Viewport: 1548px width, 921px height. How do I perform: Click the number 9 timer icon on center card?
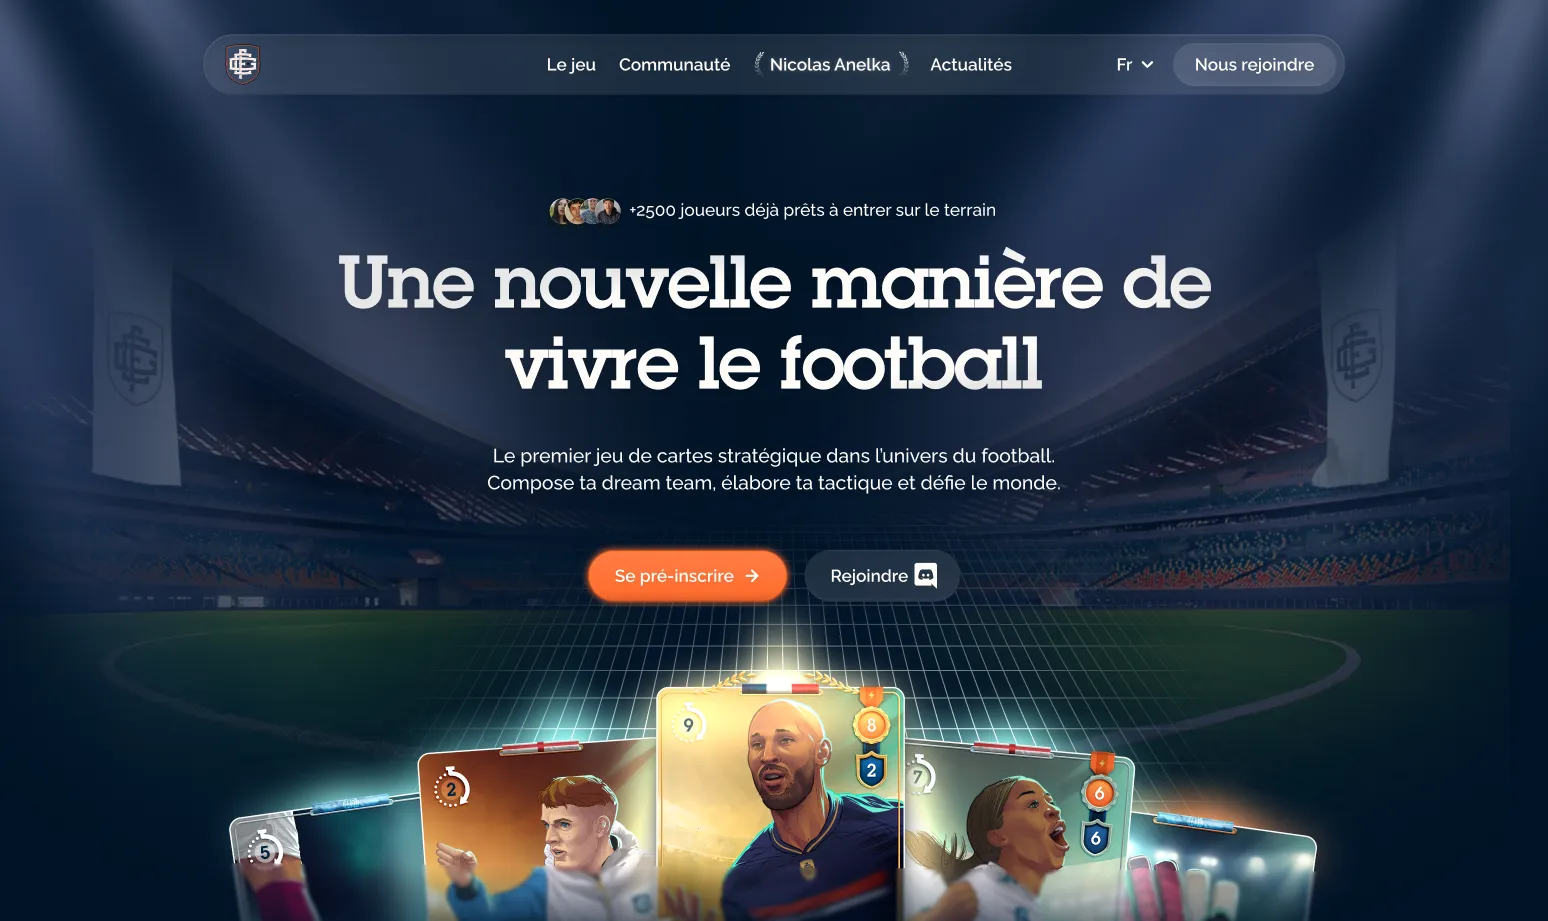pyautogui.click(x=688, y=724)
